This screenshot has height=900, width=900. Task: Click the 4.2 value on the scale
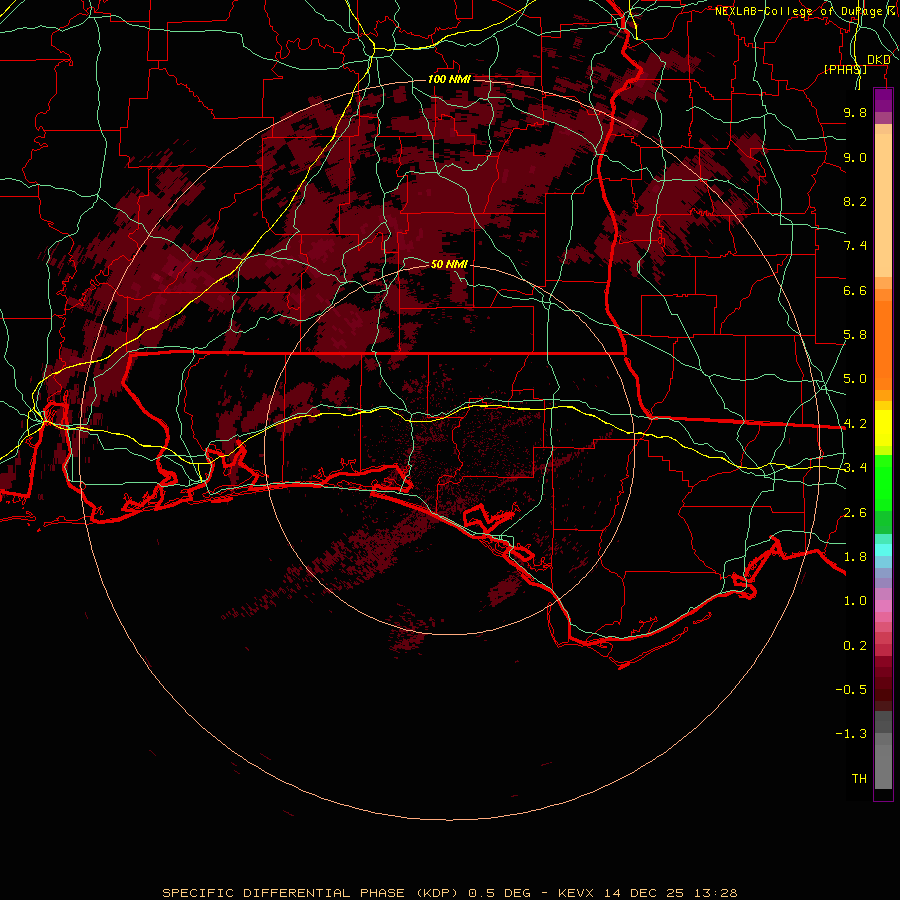pyautogui.click(x=855, y=424)
